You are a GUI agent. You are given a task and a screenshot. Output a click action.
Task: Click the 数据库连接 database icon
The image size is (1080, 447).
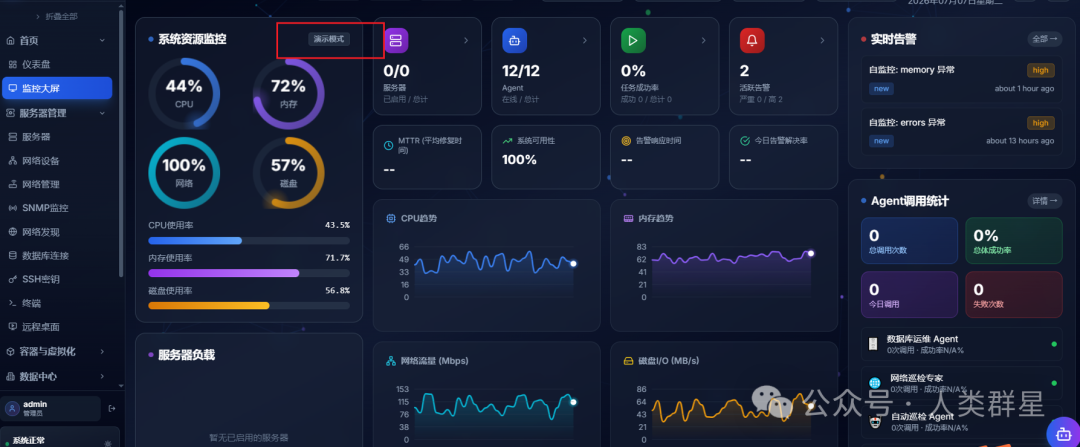point(12,256)
